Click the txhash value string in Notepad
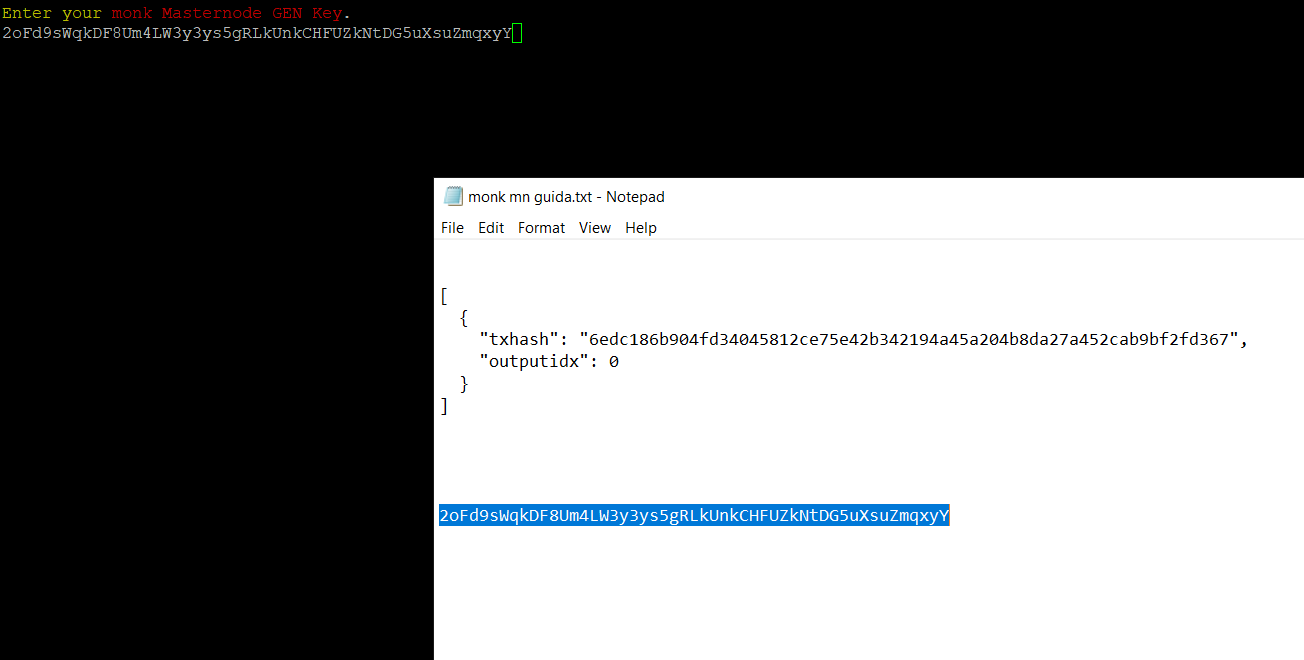Screen dimensions: 1304x660 point(910,339)
